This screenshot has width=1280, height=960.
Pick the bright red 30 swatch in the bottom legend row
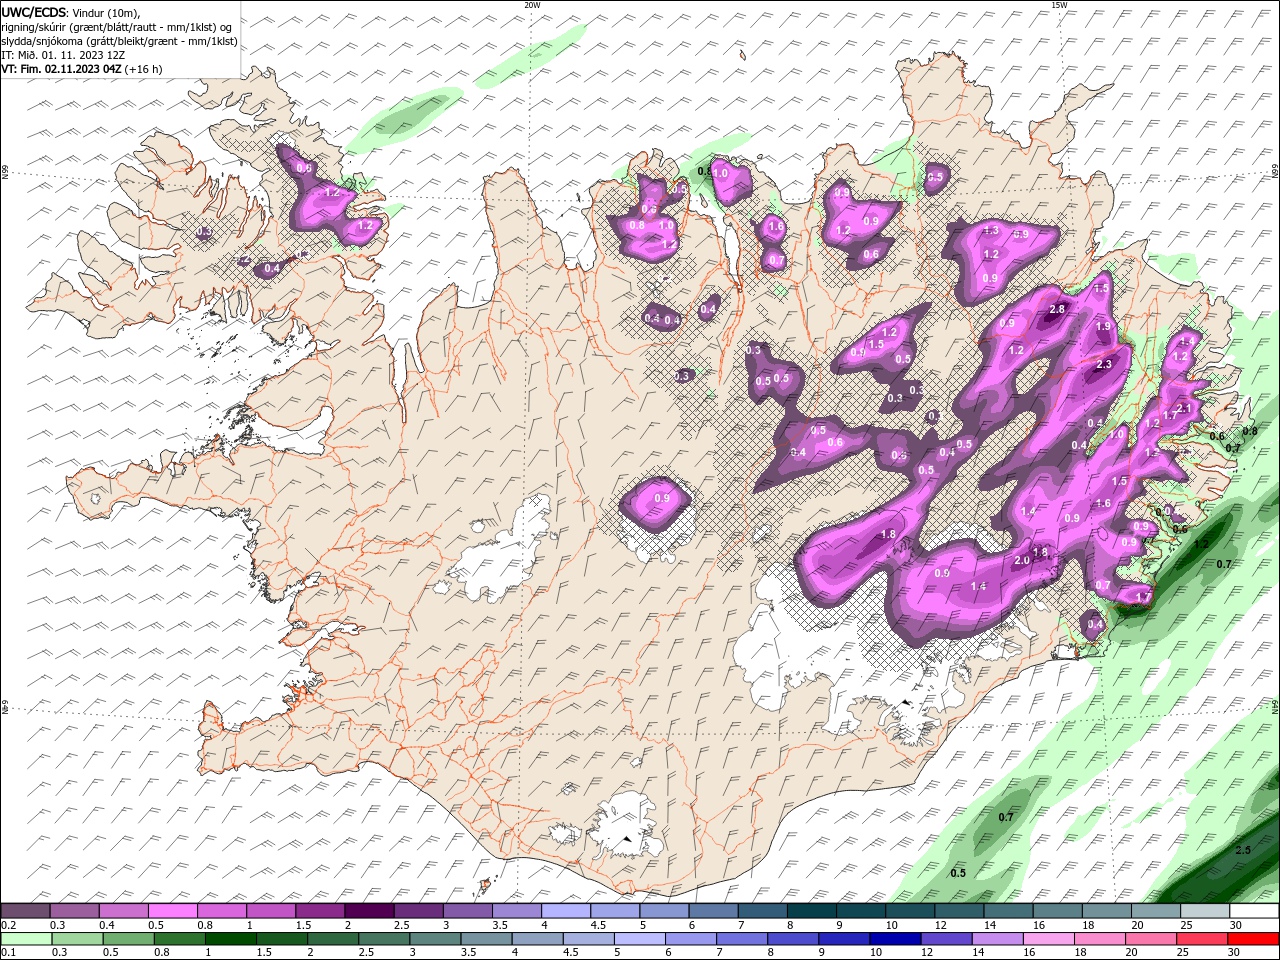tap(1253, 939)
